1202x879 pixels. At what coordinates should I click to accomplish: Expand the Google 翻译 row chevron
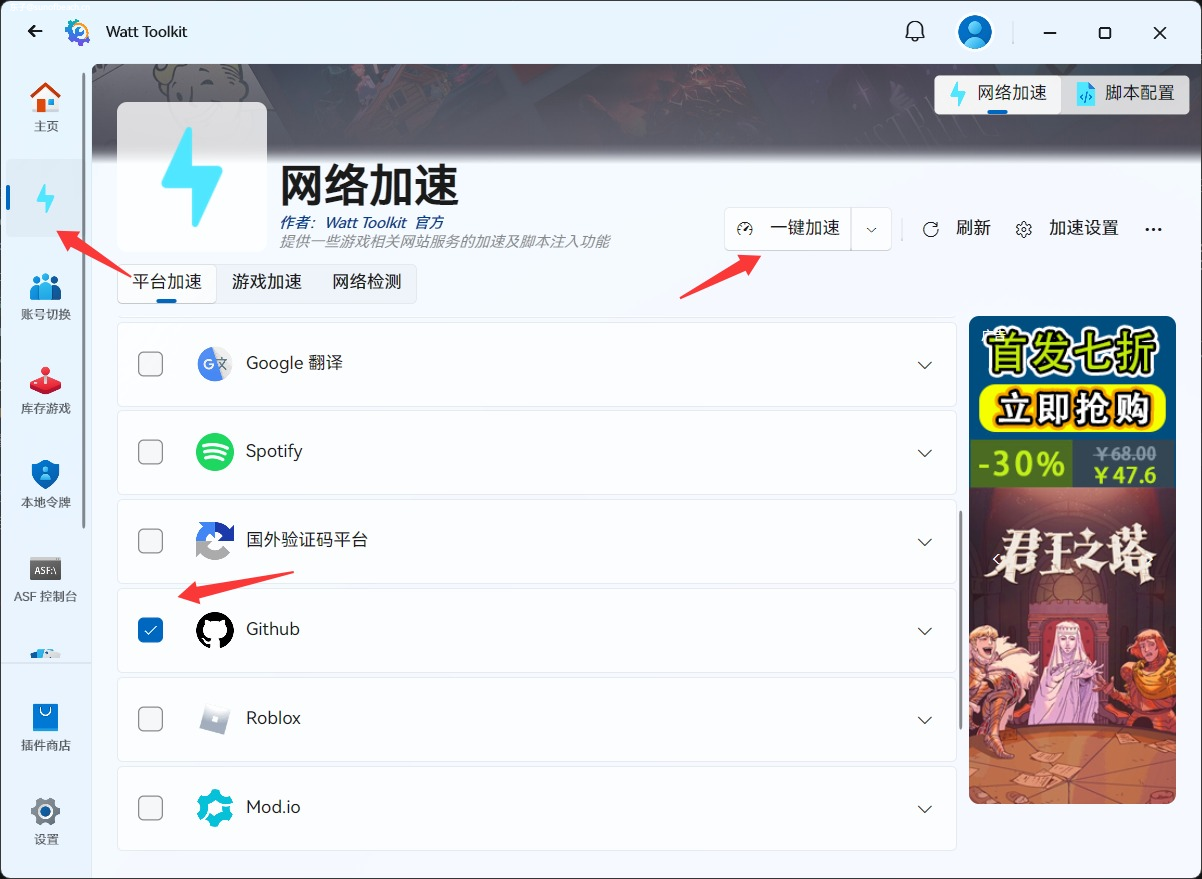(x=925, y=365)
